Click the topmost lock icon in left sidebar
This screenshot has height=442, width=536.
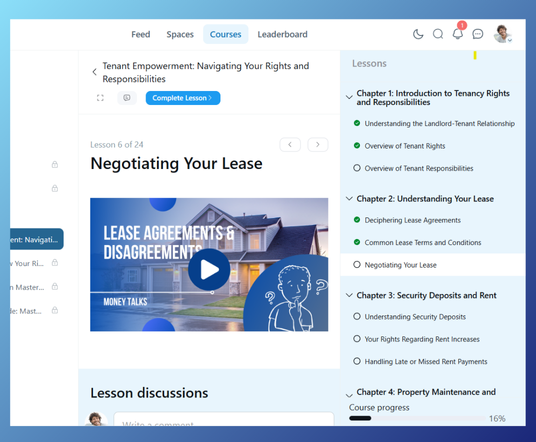55,165
